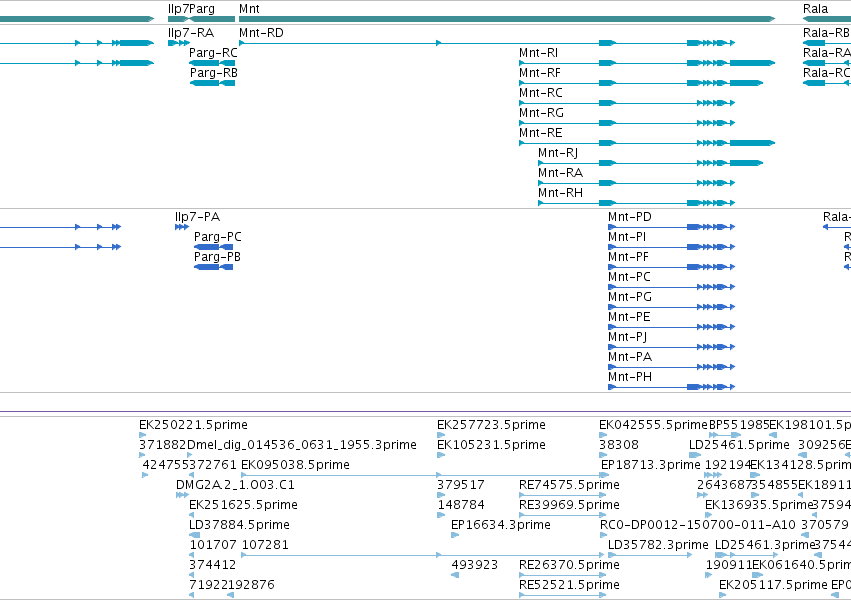Select the EK042555.5prime feature label
851x600 pixels.
click(x=653, y=425)
